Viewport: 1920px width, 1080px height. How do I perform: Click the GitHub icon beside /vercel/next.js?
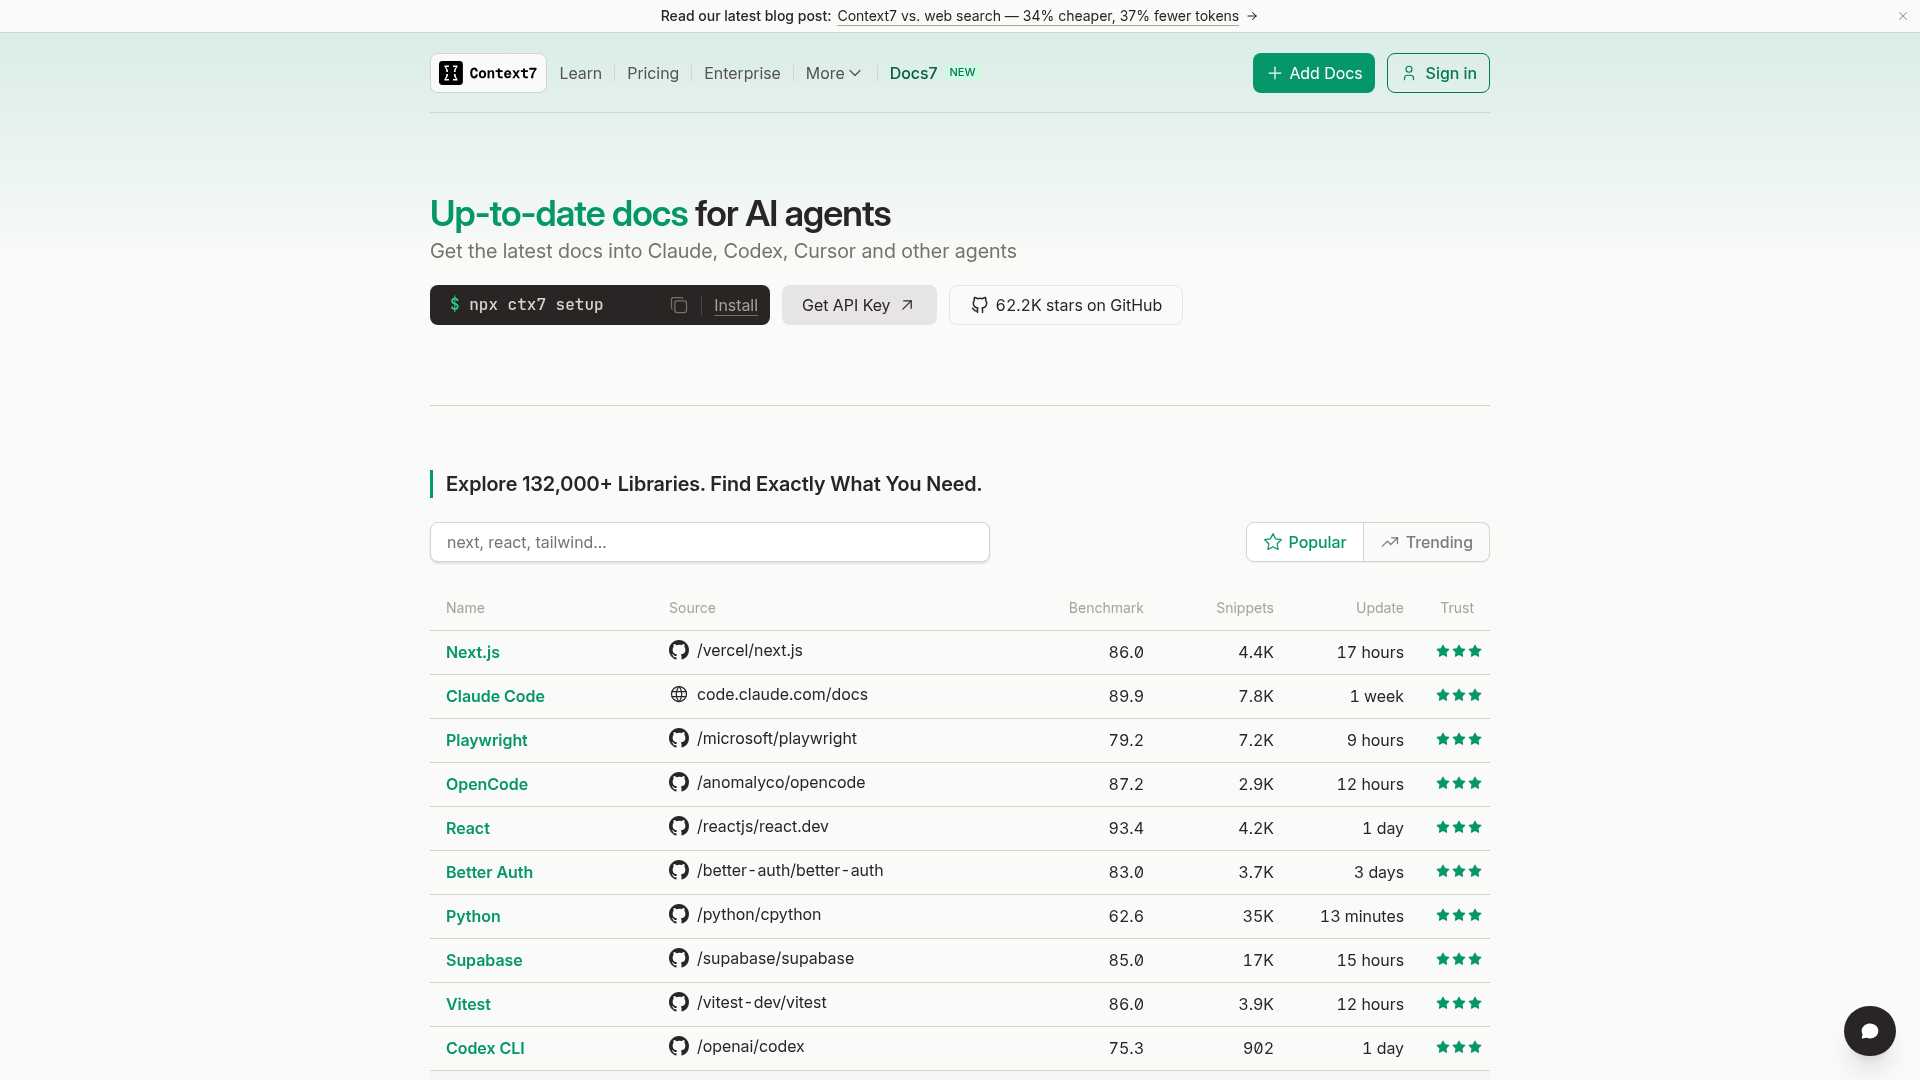tap(679, 650)
